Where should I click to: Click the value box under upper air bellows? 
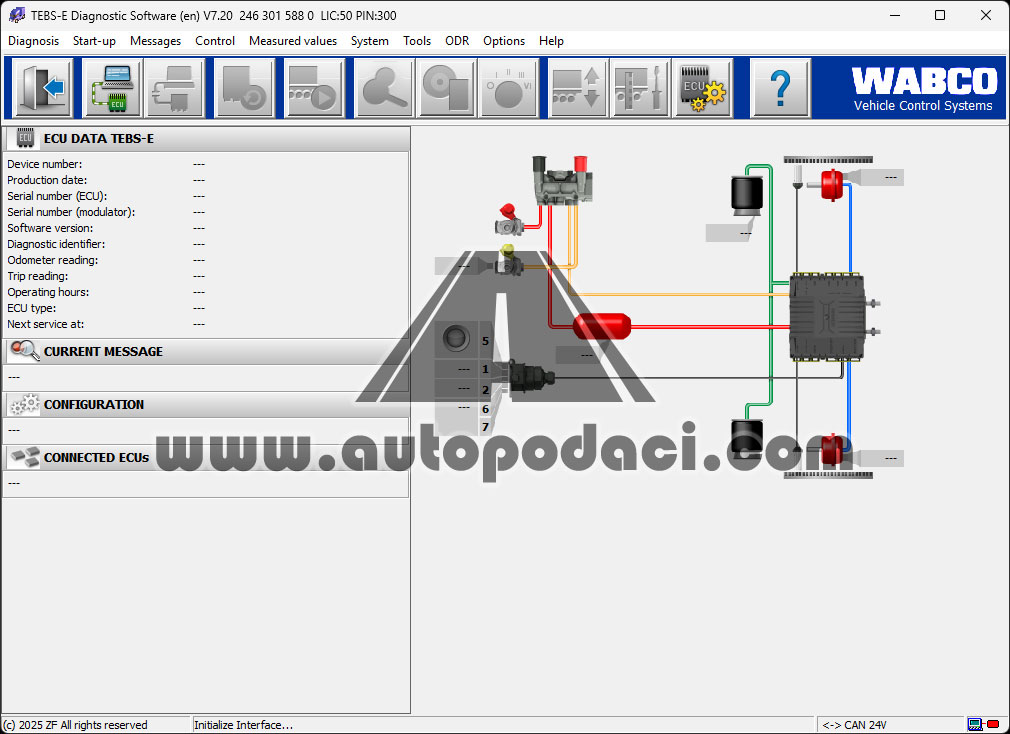click(x=729, y=232)
